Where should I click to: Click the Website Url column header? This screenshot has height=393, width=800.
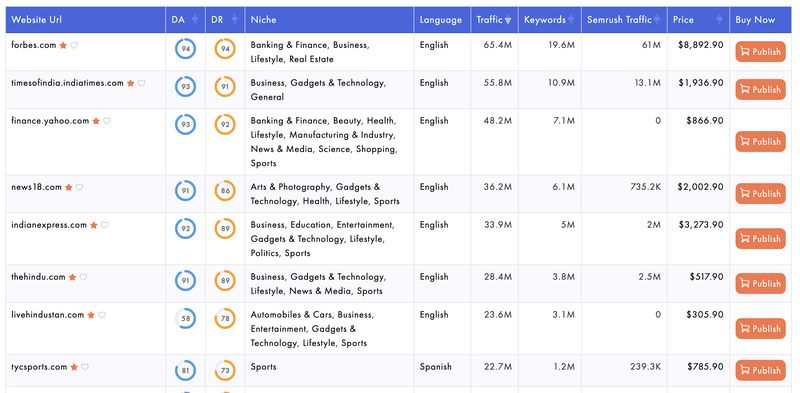pyautogui.click(x=86, y=20)
